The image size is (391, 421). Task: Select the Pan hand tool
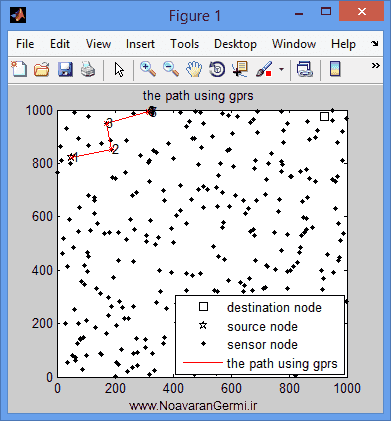(194, 69)
